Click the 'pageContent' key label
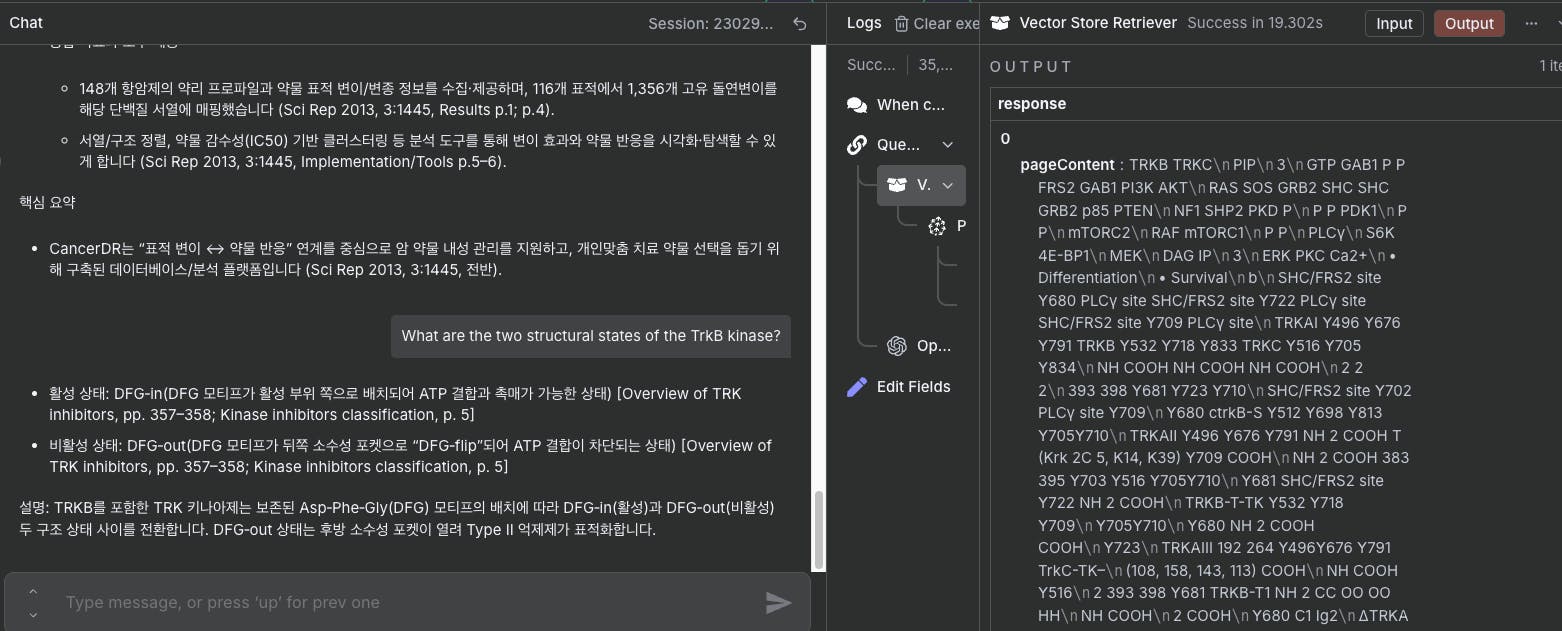Viewport: 1562px width, 631px height. coord(1067,165)
